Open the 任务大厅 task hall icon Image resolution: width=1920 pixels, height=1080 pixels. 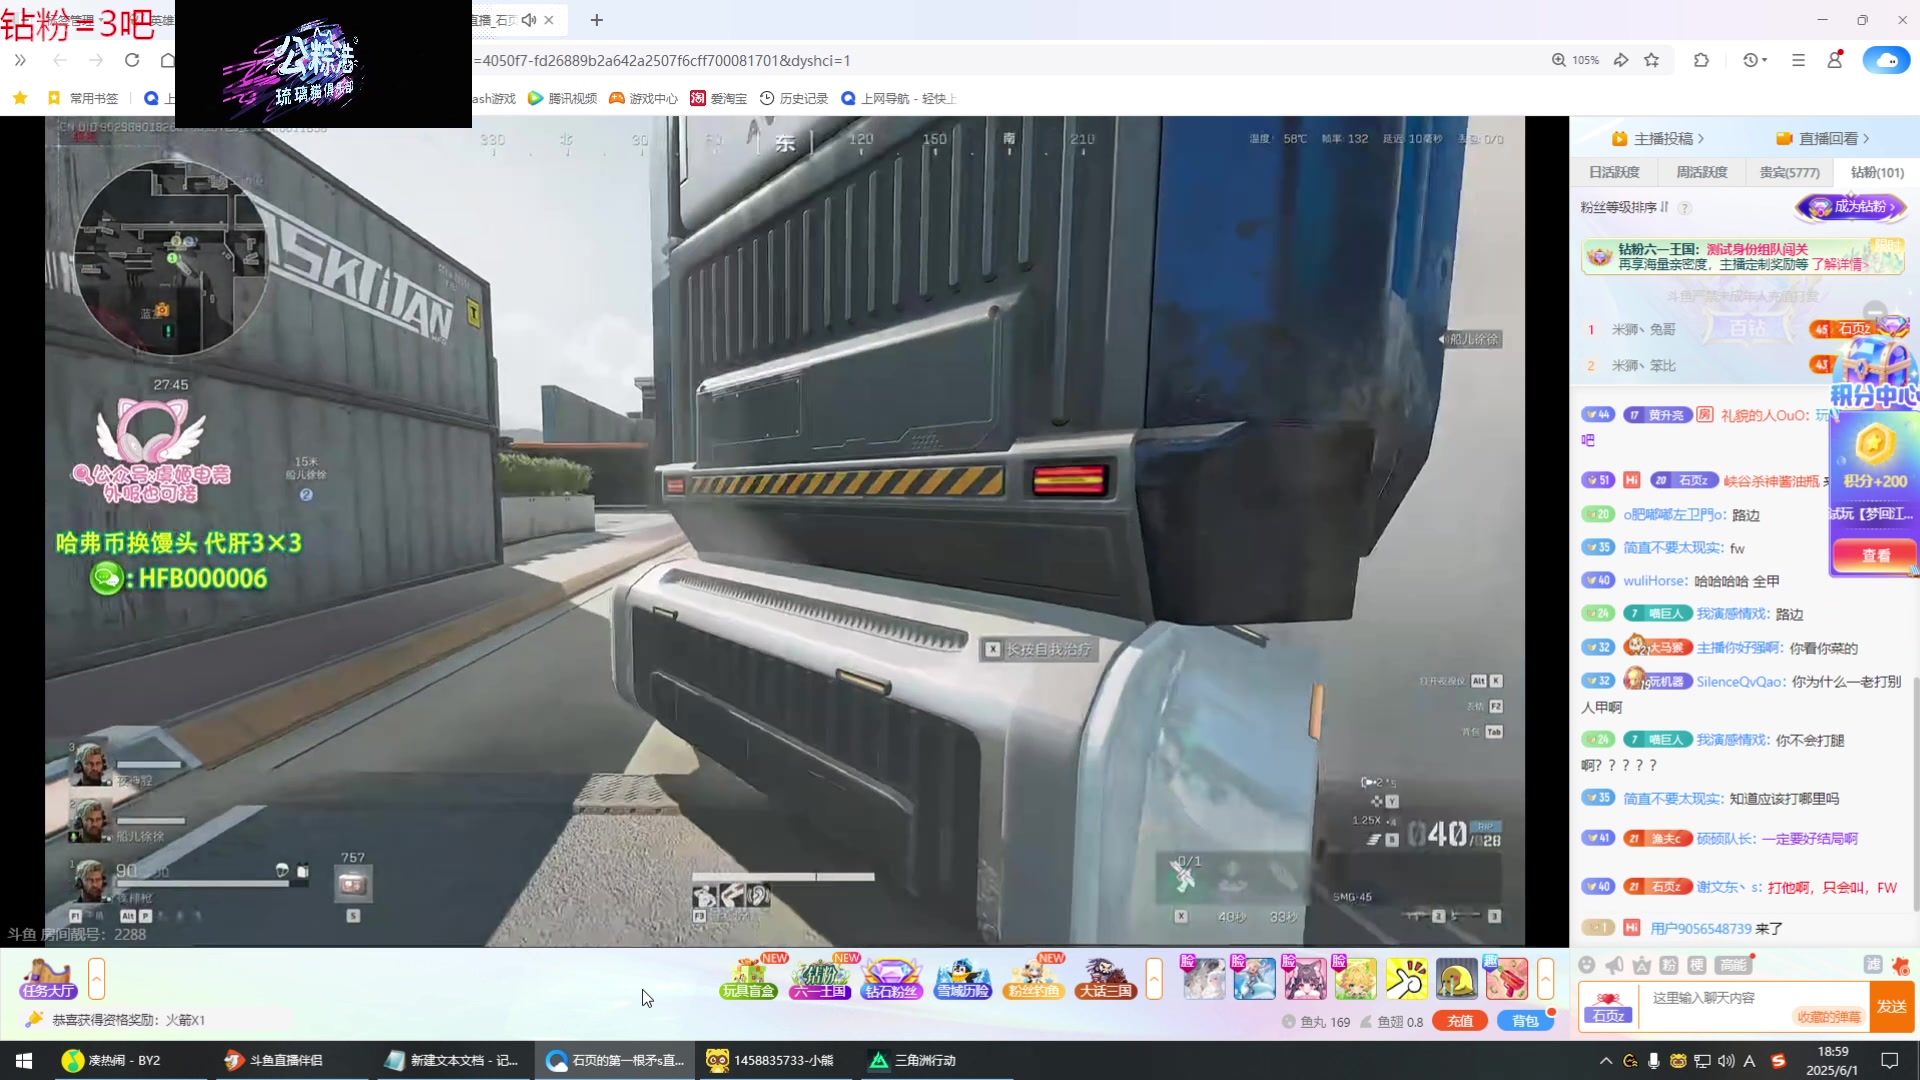point(47,978)
